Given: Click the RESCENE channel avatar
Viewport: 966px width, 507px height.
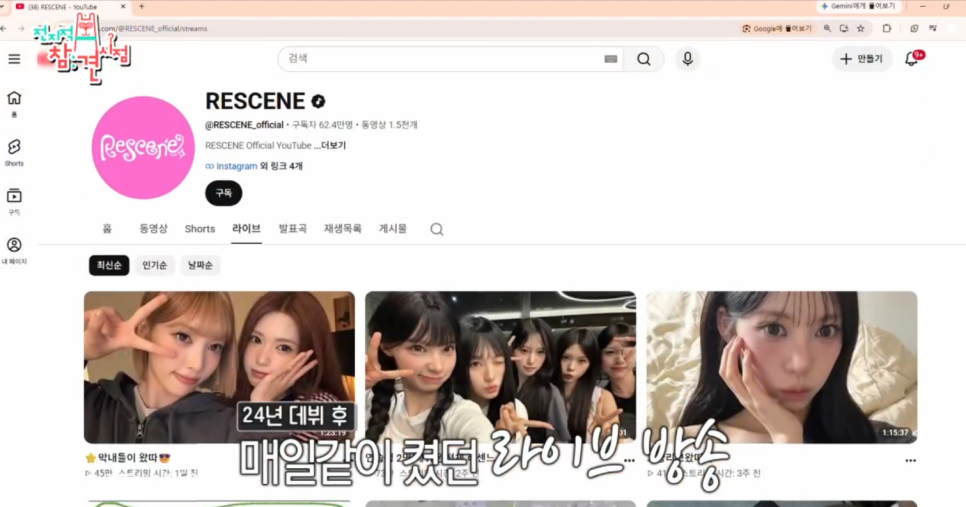Looking at the screenshot, I should coord(143,148).
